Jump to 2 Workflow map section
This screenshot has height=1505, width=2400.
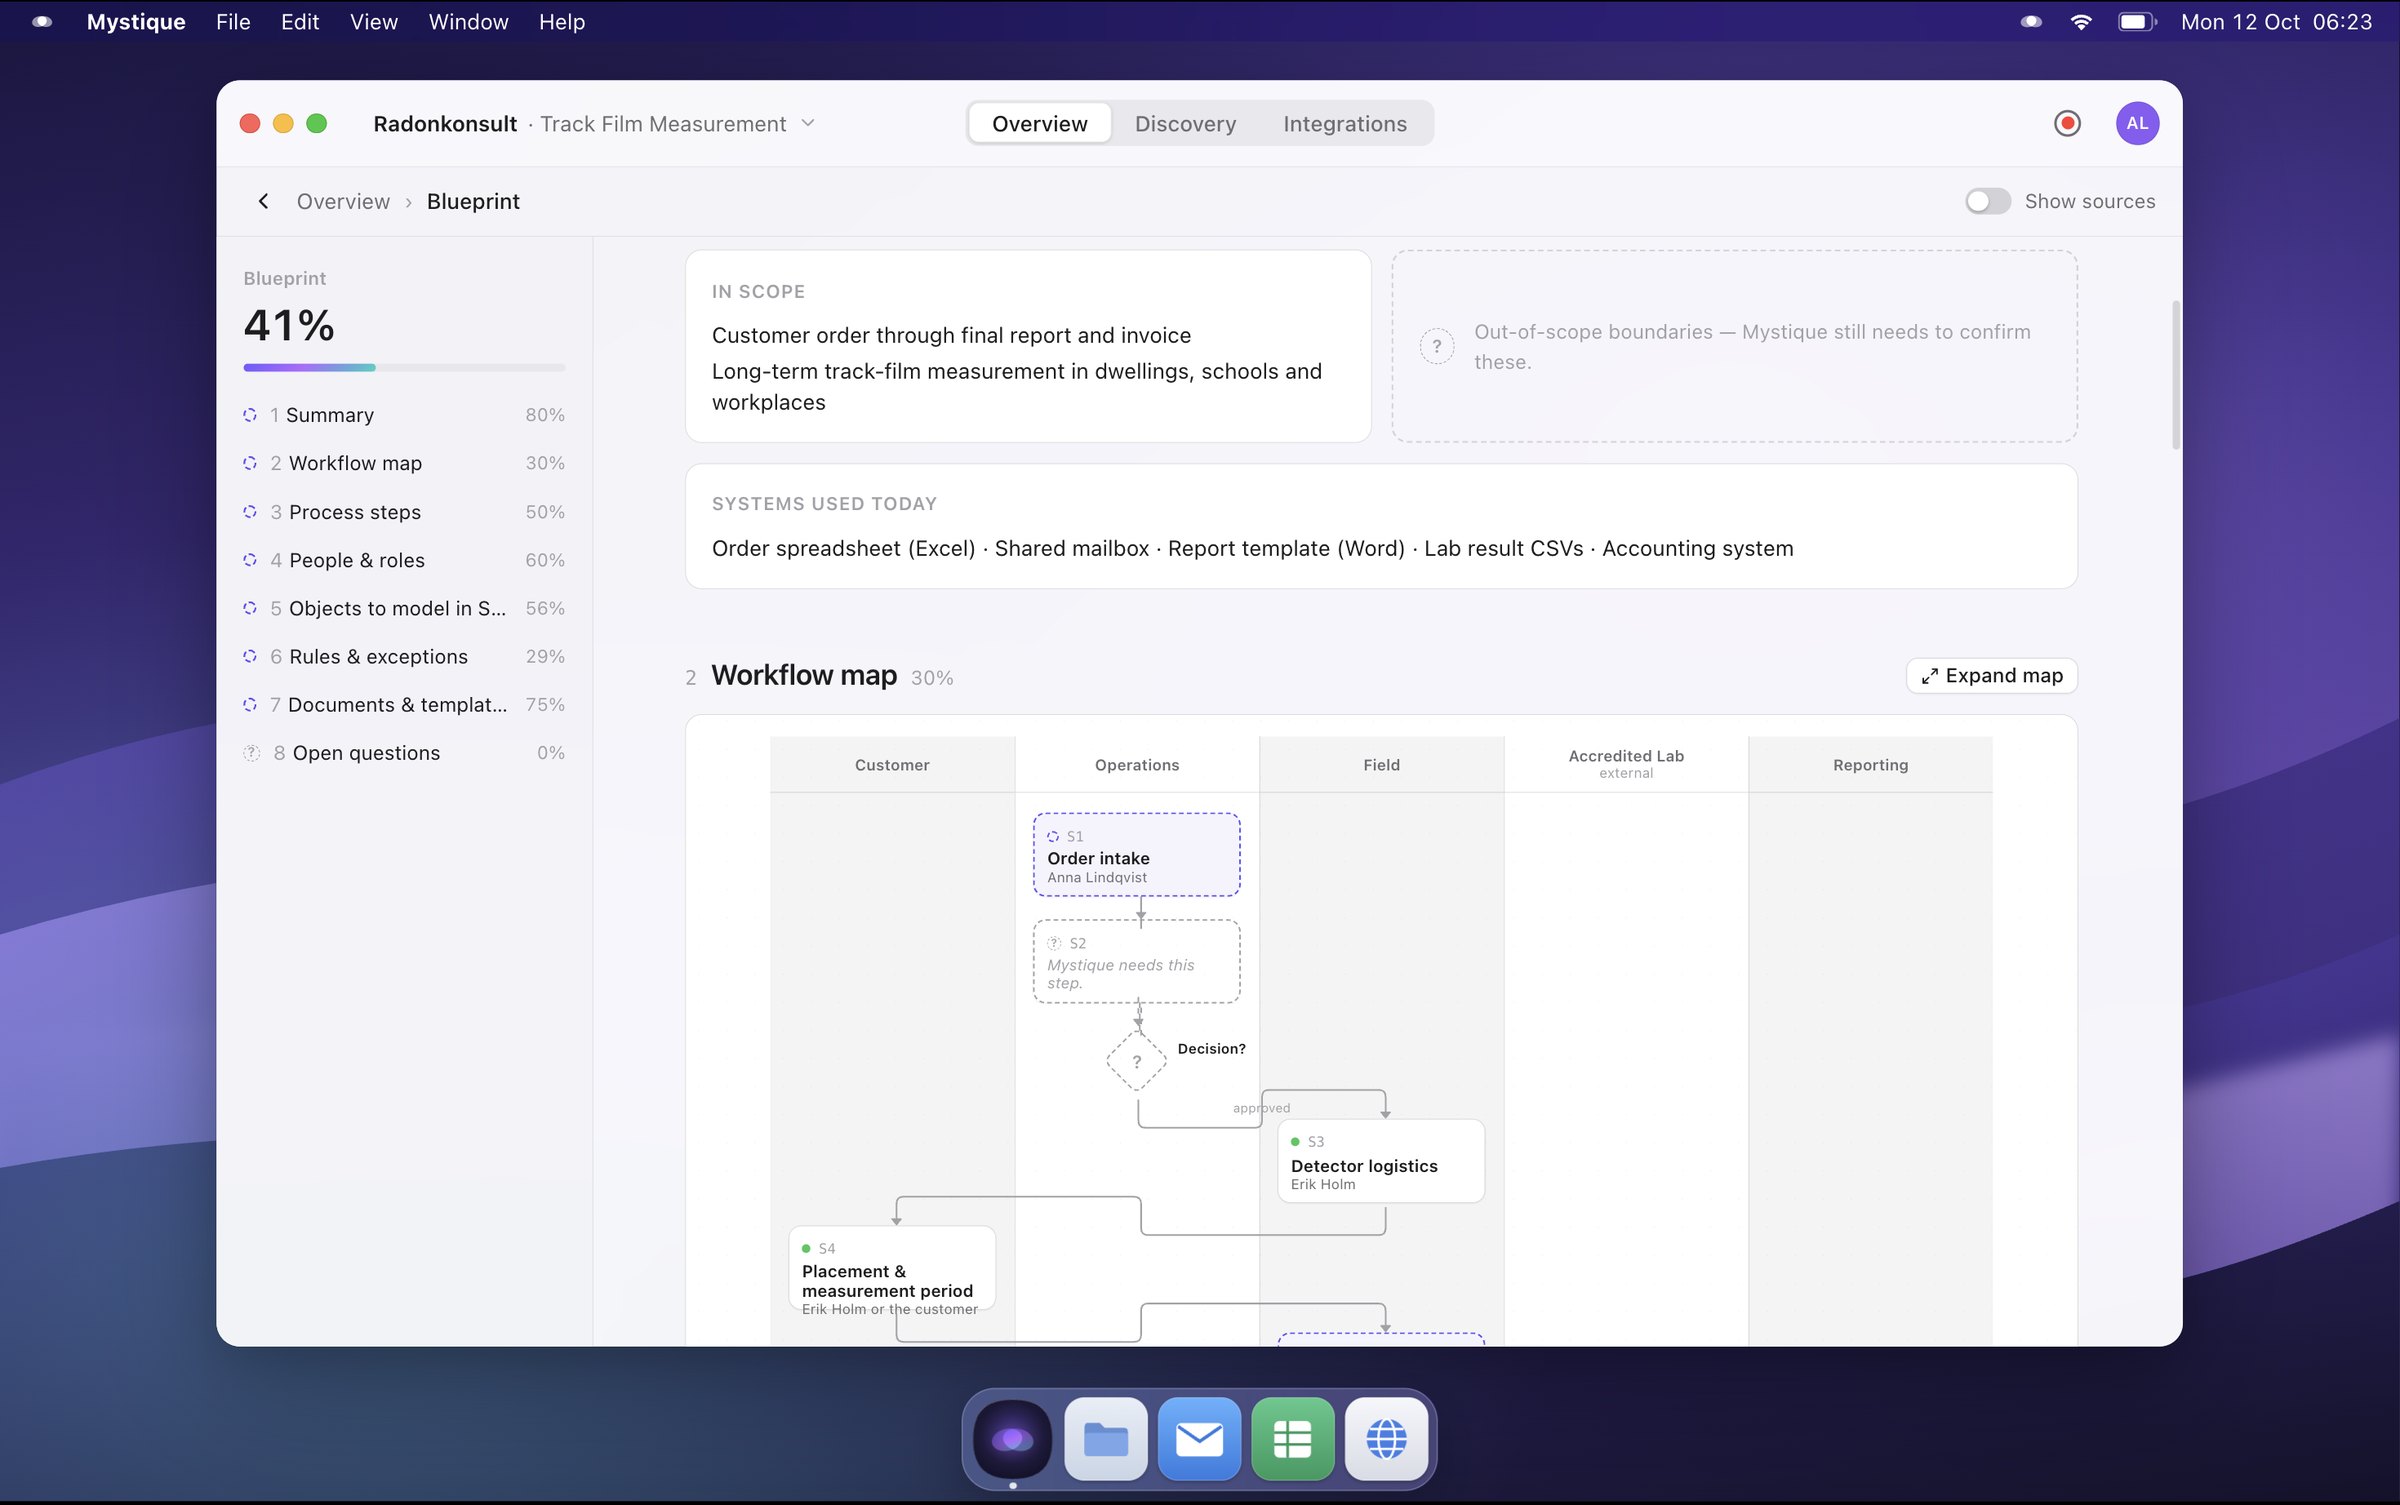click(x=404, y=463)
